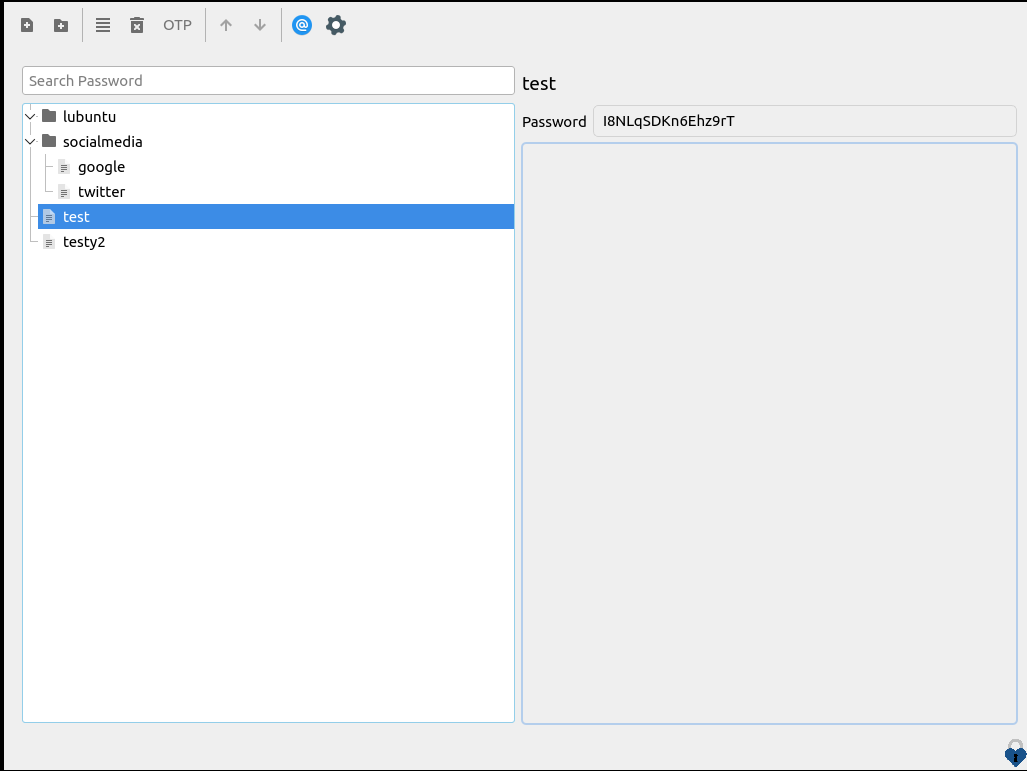This screenshot has height=771, width=1027.
Task: Select the socialmedia folder
Action: 102,142
